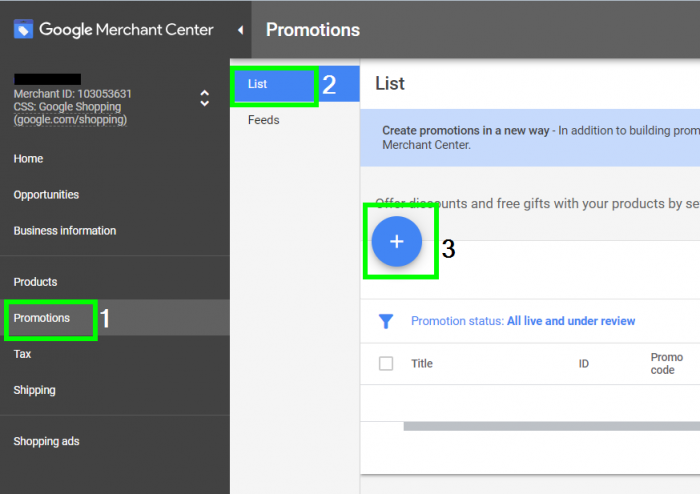Open Tax in the sidebar

(22, 354)
